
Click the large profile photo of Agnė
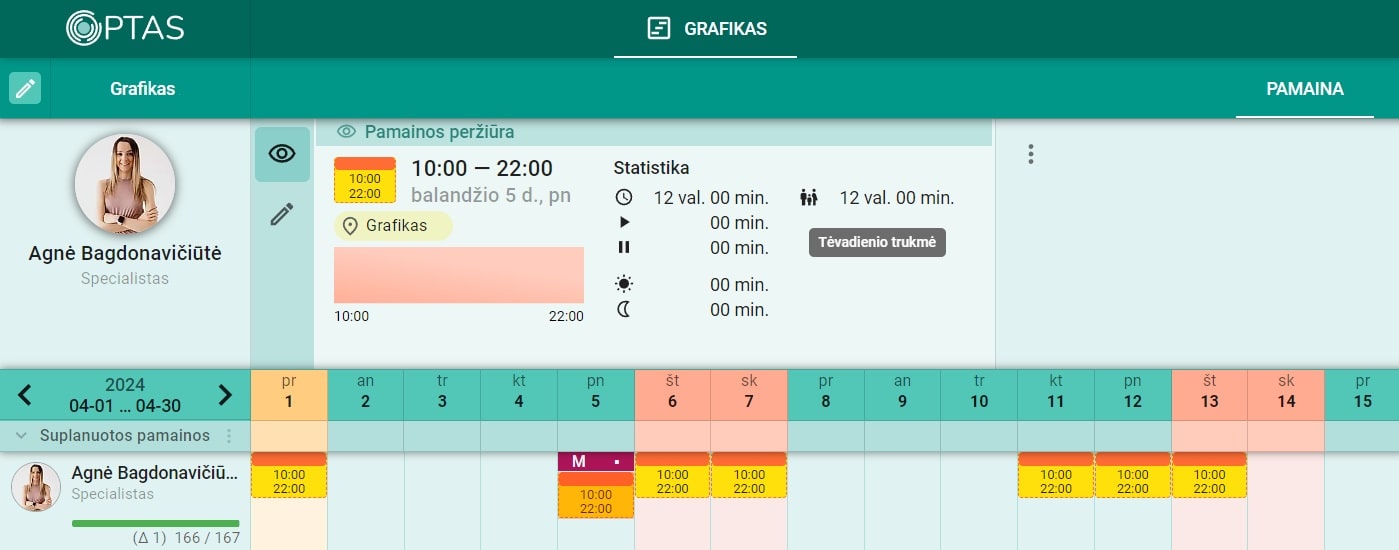[x=125, y=184]
